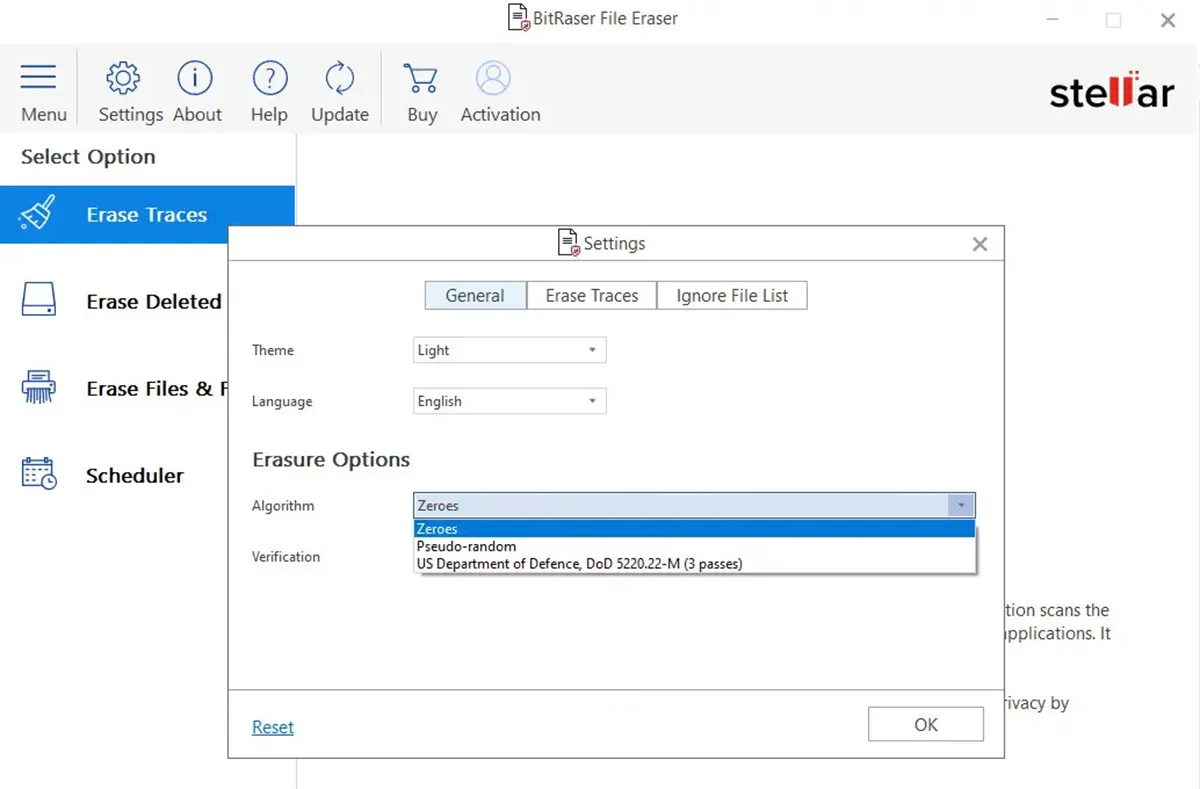Confirm settings with OK button
Screen dimensions: 1200x789
pyautogui.click(x=926, y=724)
